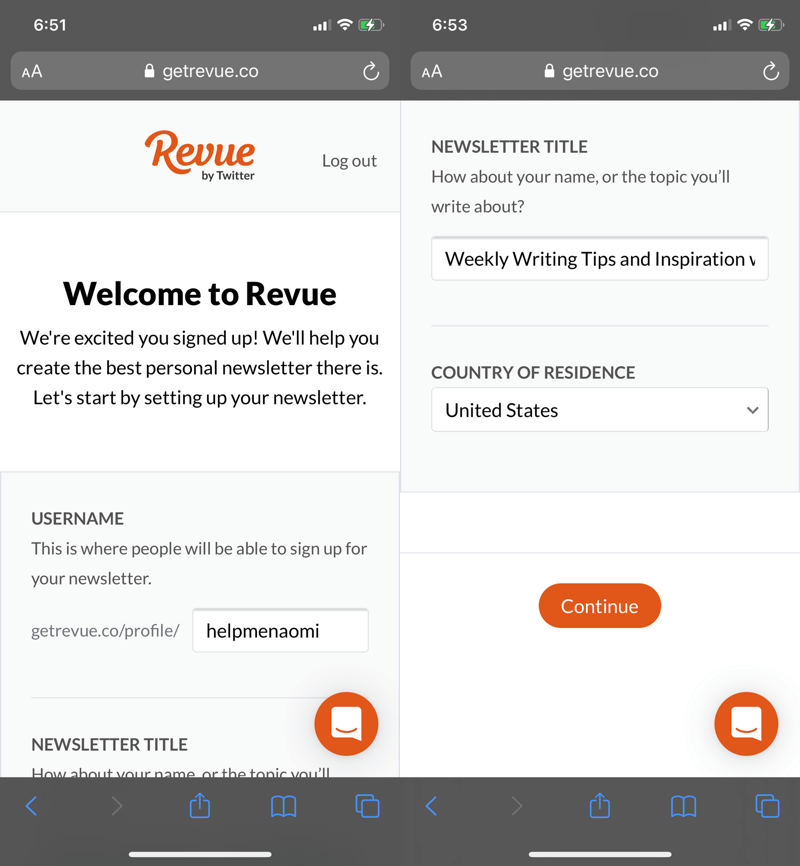Click the 'Welcome to Revue' heading

(200, 294)
